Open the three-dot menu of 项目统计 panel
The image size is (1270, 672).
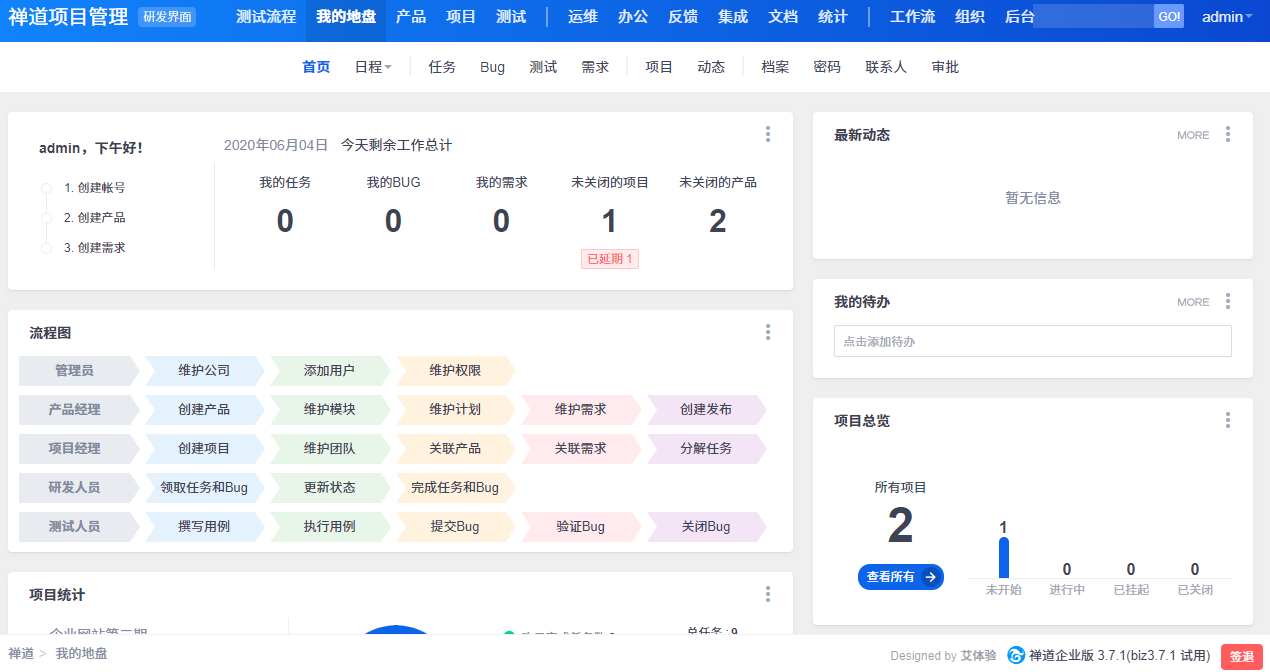pos(768,595)
